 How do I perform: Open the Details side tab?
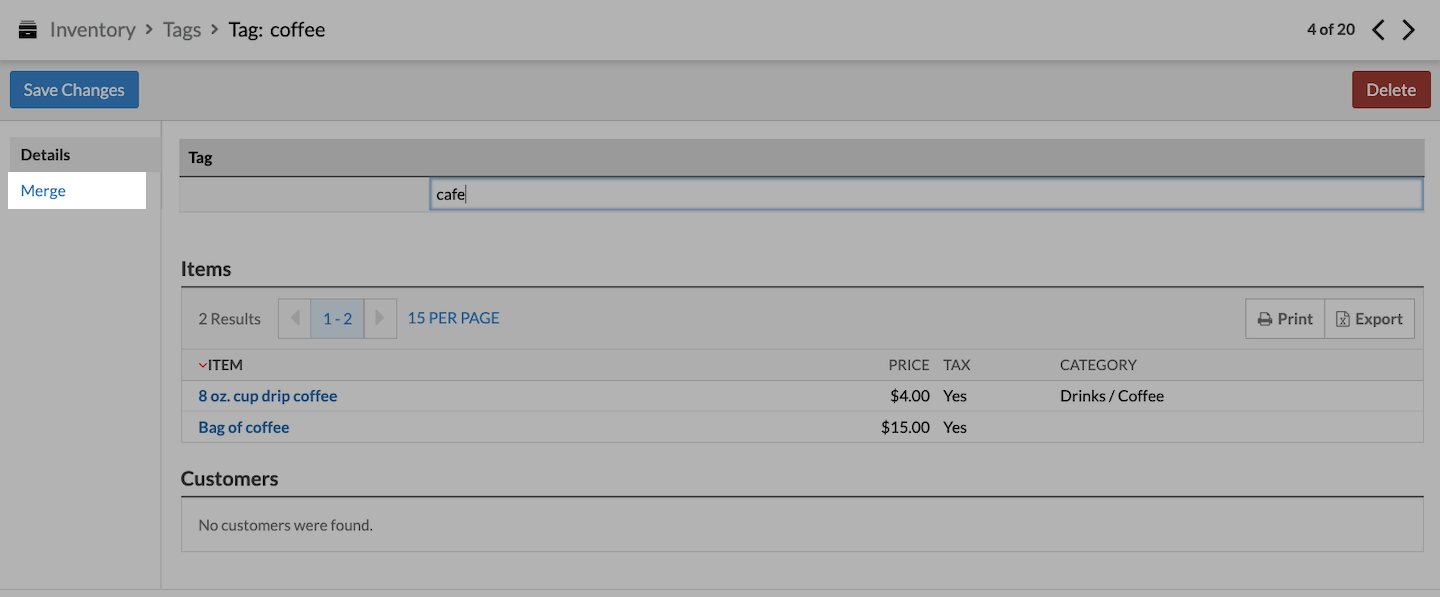click(46, 155)
